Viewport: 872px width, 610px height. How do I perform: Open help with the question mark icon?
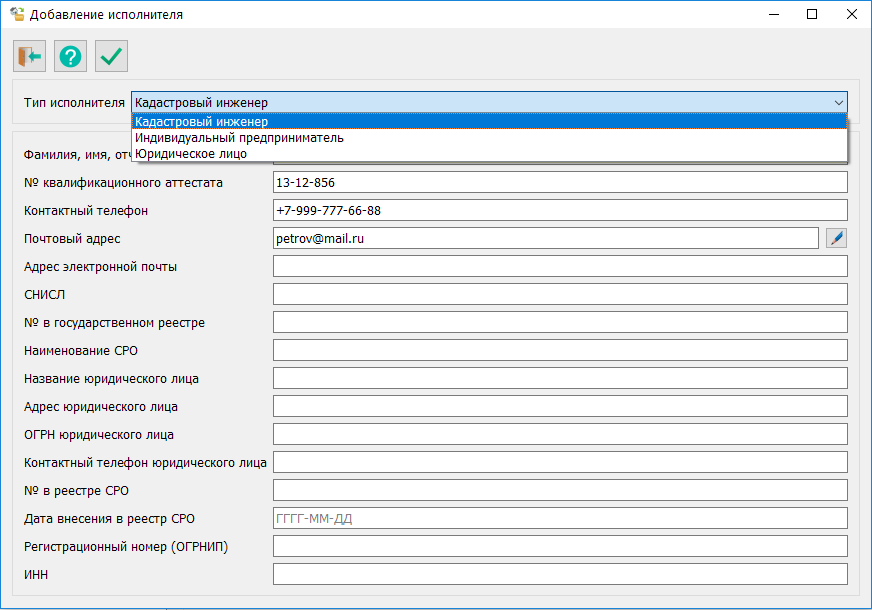71,57
